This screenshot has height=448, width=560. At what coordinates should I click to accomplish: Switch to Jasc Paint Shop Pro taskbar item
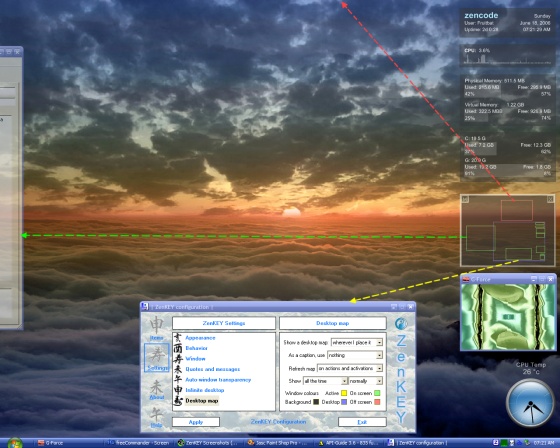[x=277, y=443]
